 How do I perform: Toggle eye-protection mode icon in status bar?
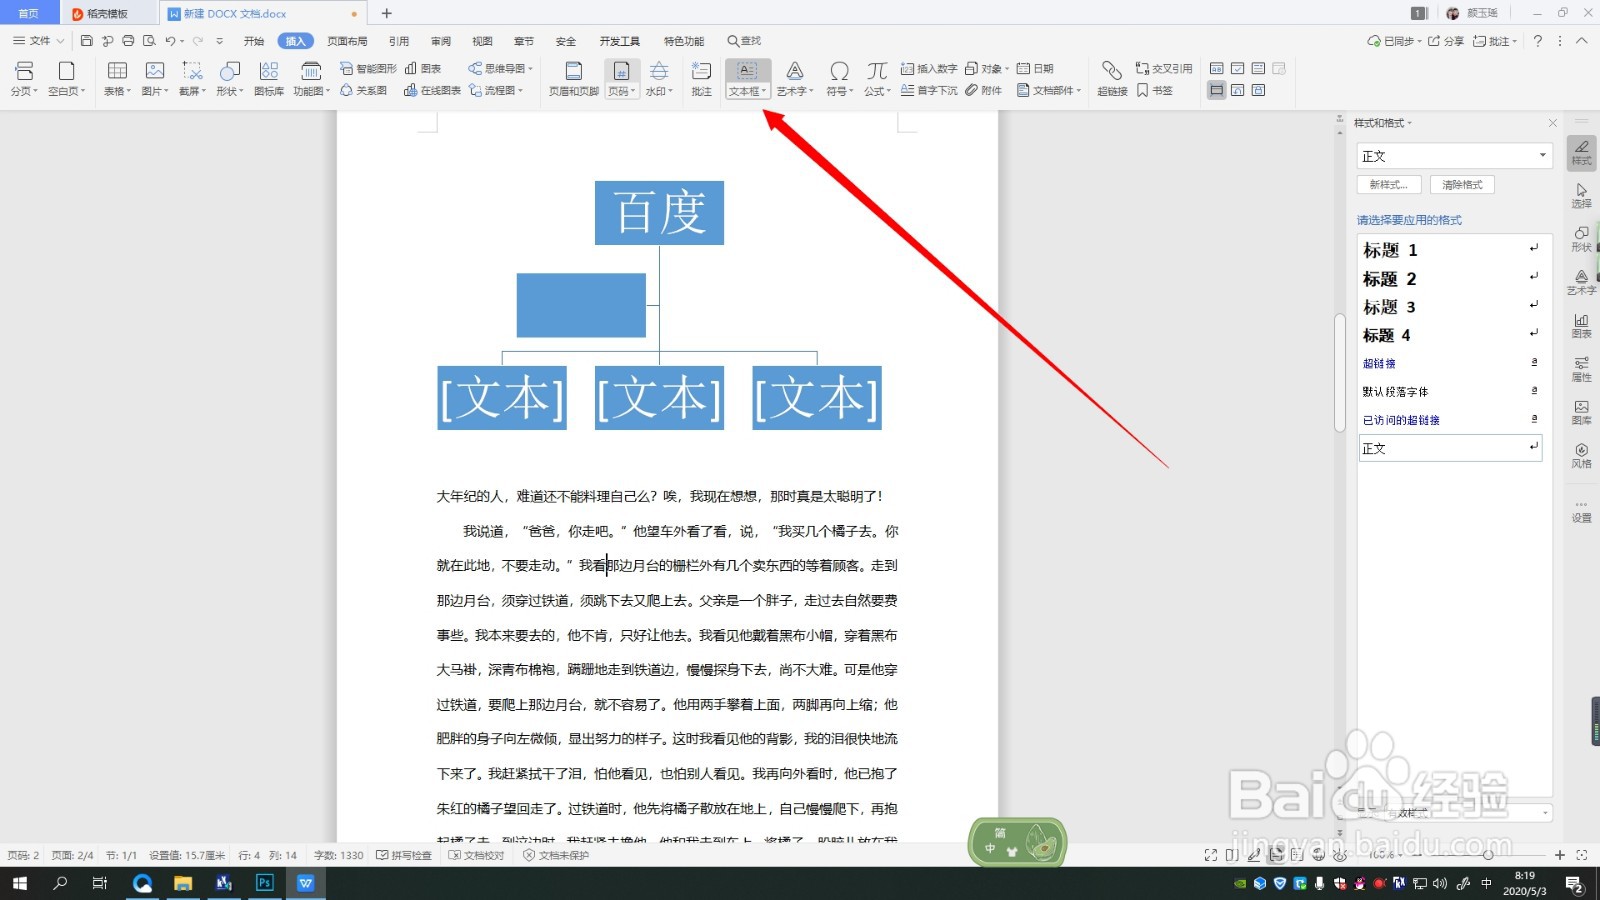coord(1340,855)
